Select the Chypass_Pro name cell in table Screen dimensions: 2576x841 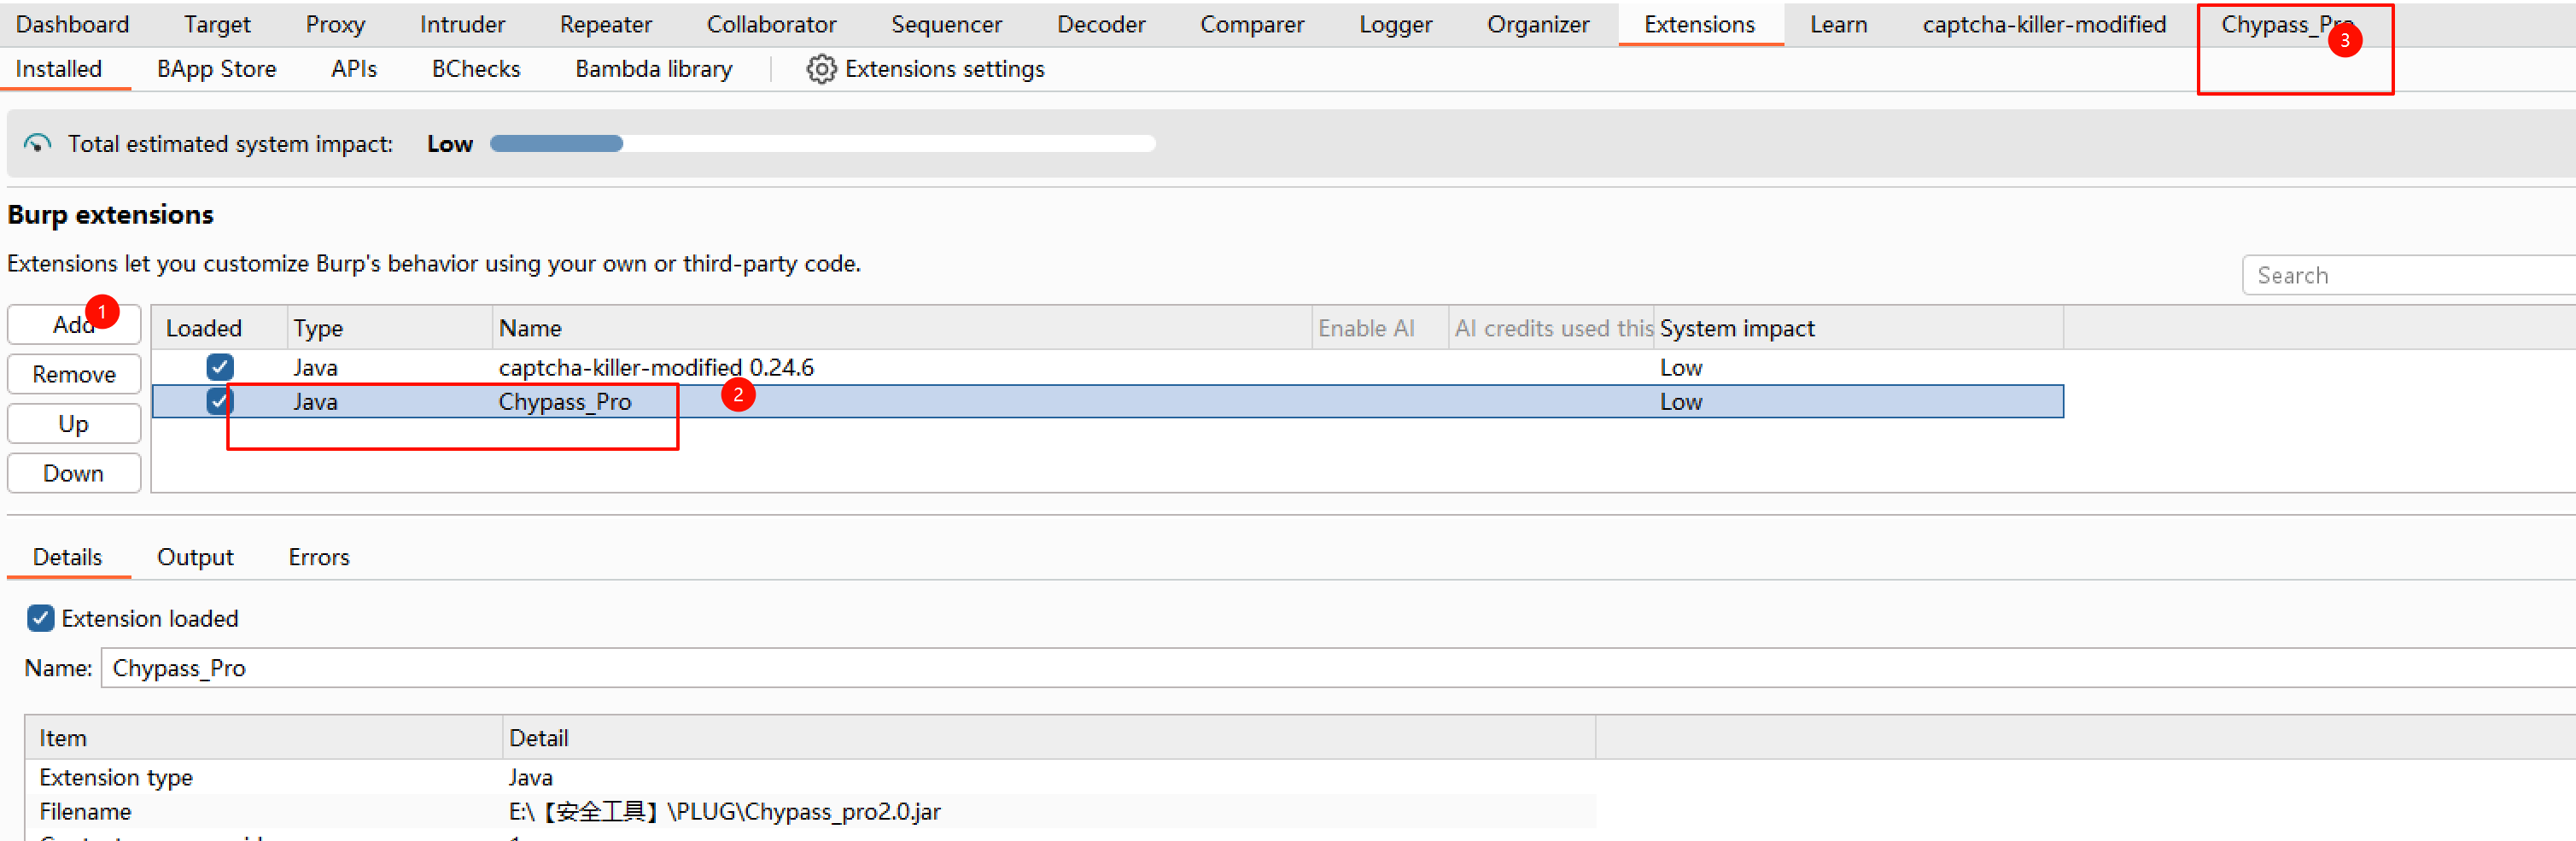tap(565, 401)
